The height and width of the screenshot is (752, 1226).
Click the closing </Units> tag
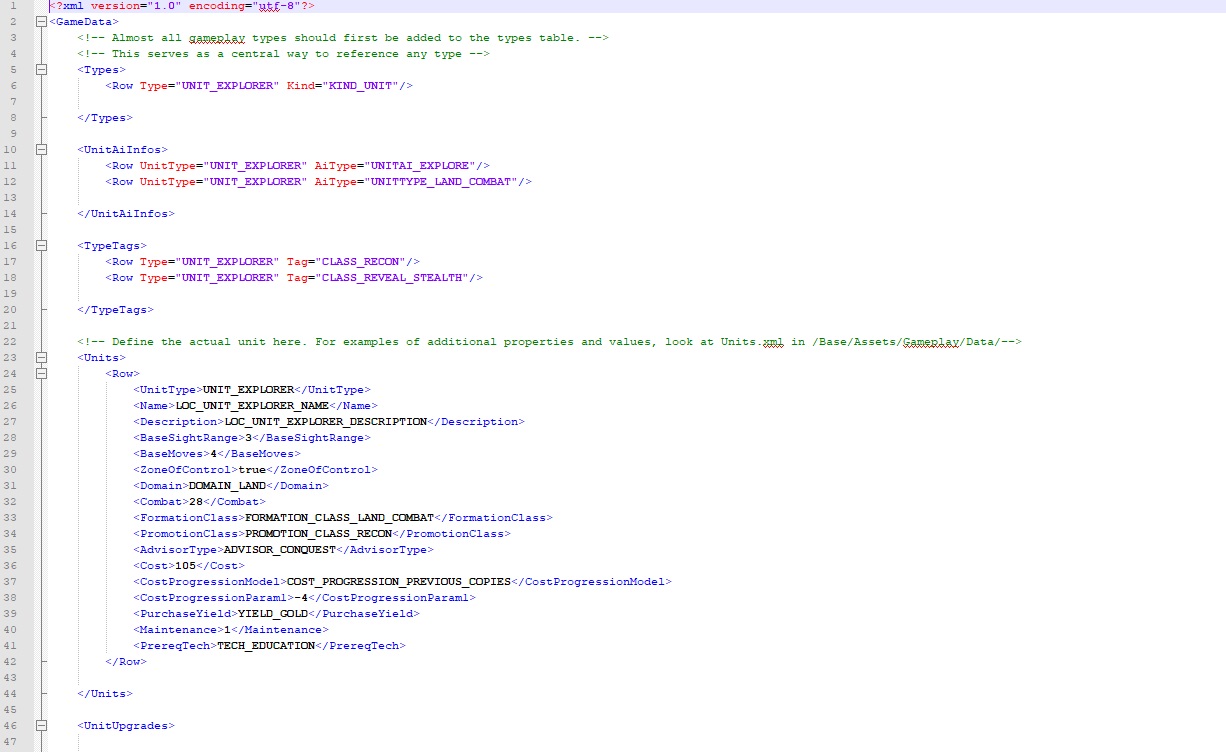[x=105, y=694]
